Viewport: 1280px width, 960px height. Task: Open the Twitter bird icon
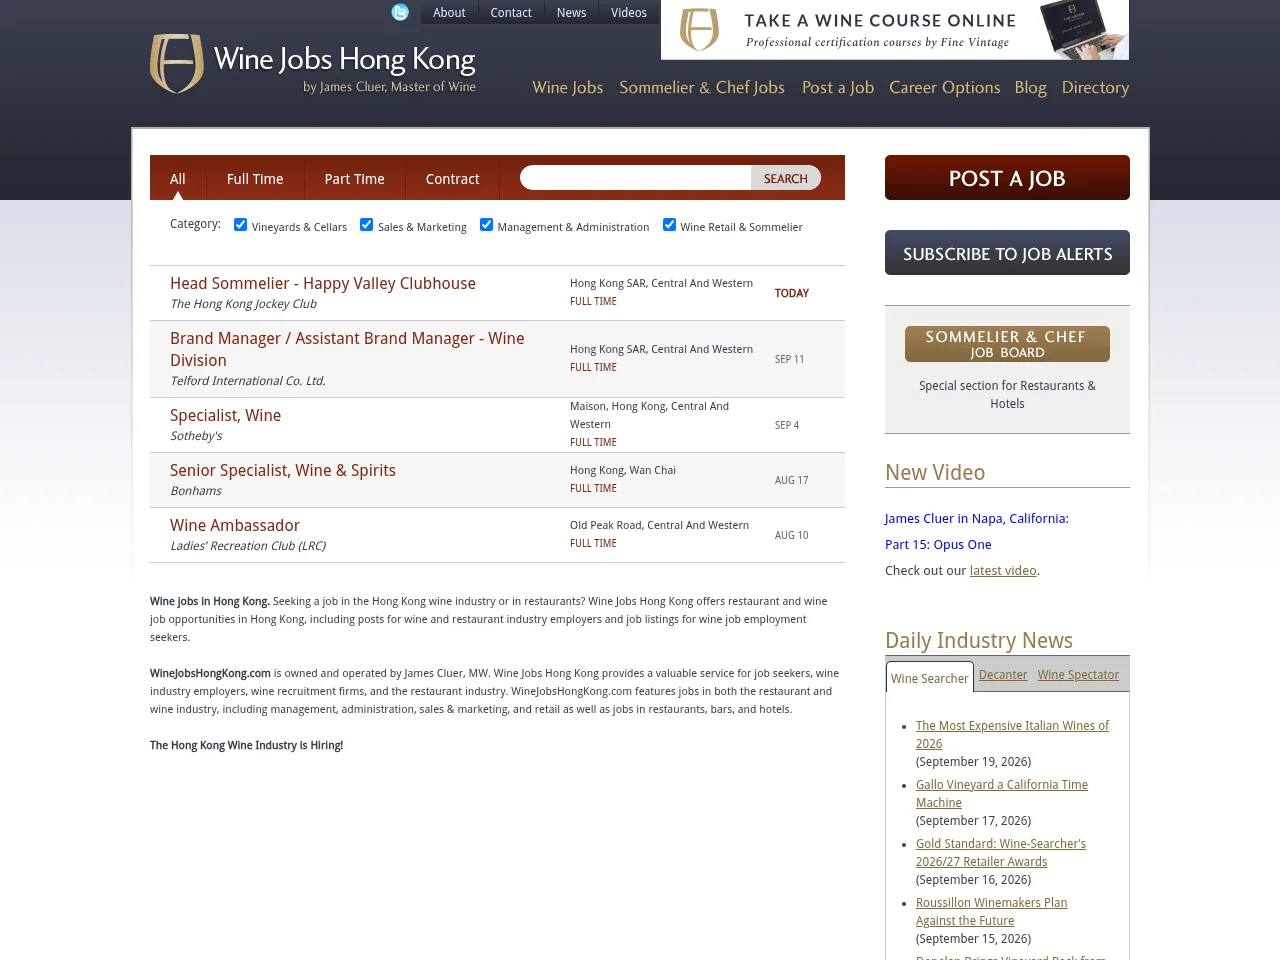pyautogui.click(x=400, y=12)
